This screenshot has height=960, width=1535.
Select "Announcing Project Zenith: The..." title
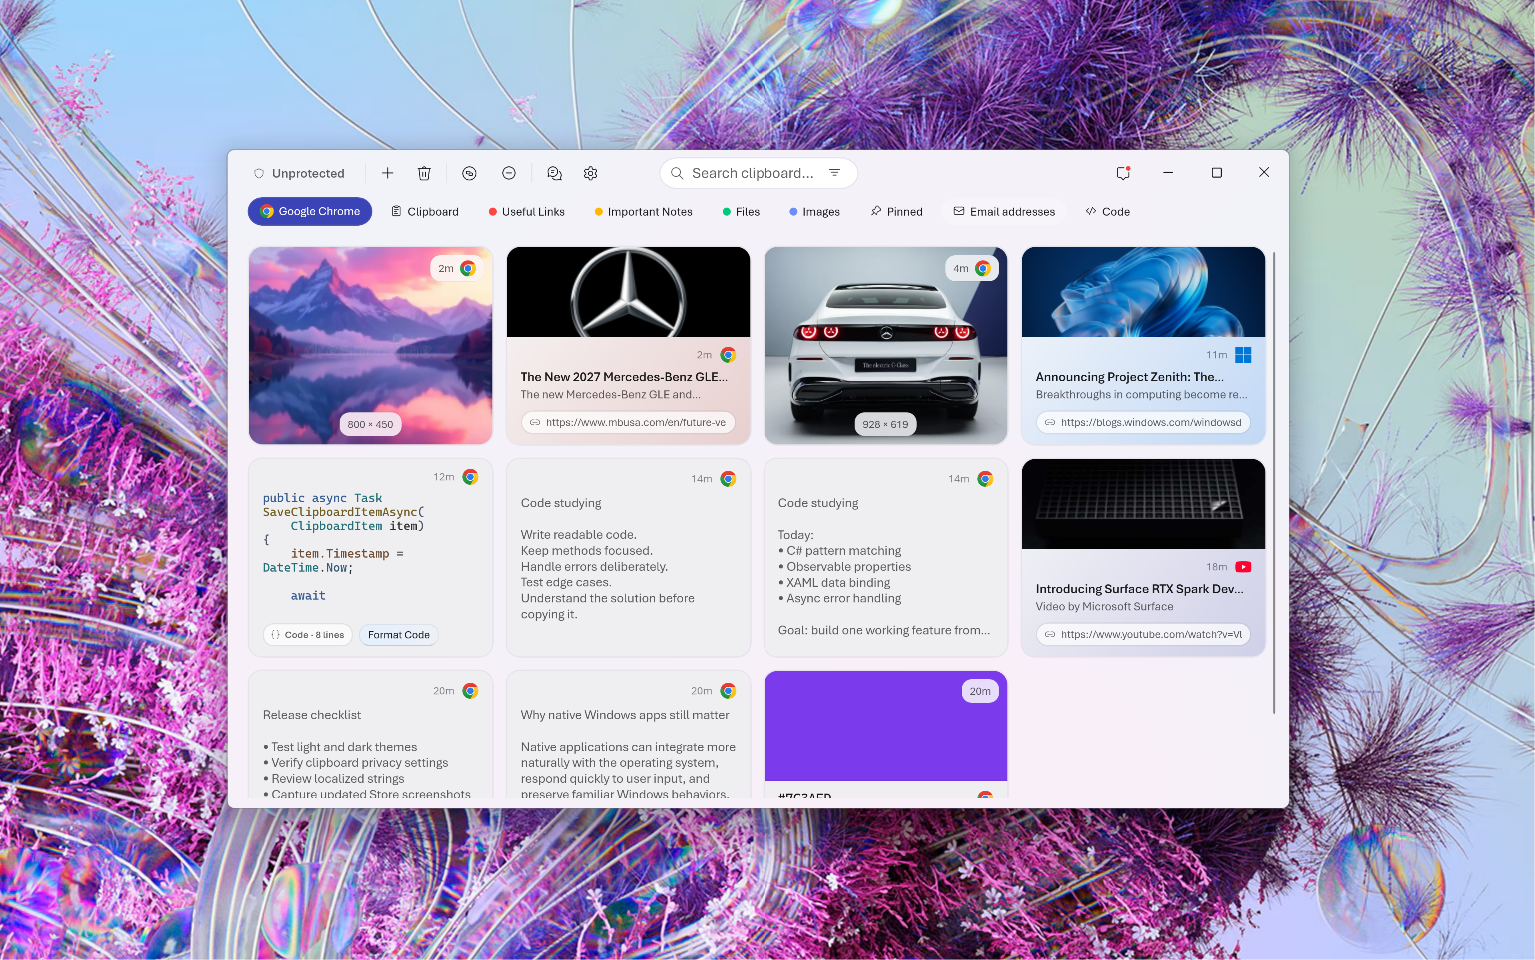(x=1130, y=377)
